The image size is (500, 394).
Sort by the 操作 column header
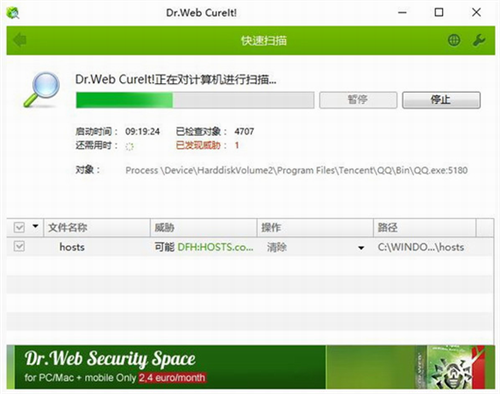pyautogui.click(x=315, y=228)
